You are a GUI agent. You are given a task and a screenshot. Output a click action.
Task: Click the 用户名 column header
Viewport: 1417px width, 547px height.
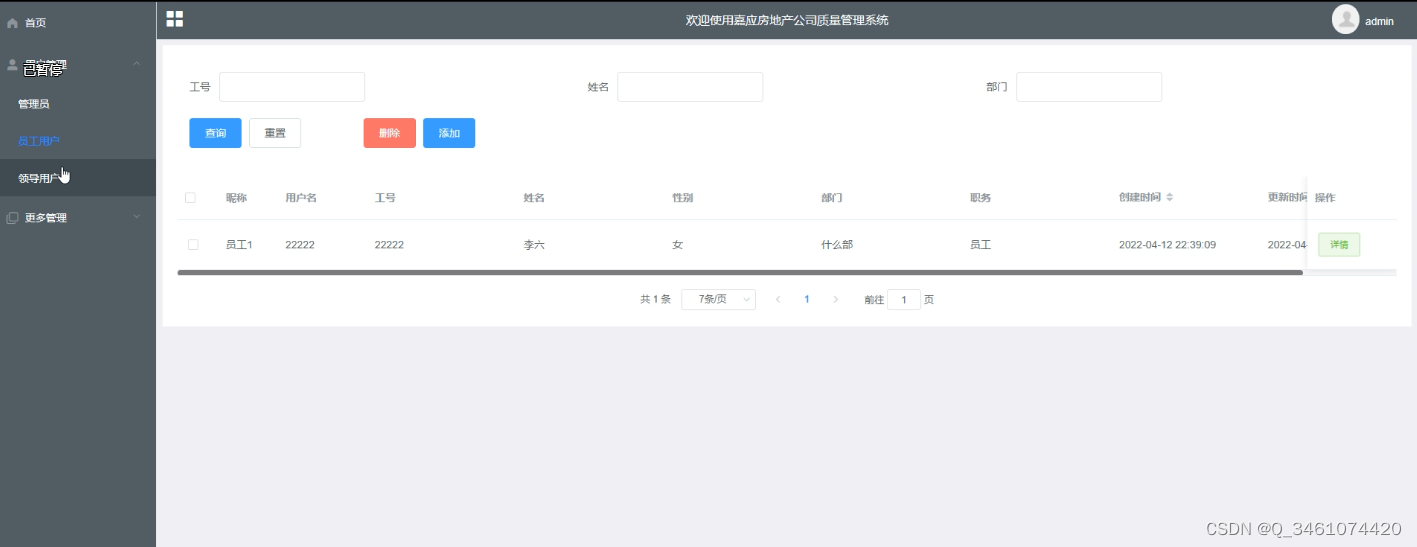tap(301, 197)
